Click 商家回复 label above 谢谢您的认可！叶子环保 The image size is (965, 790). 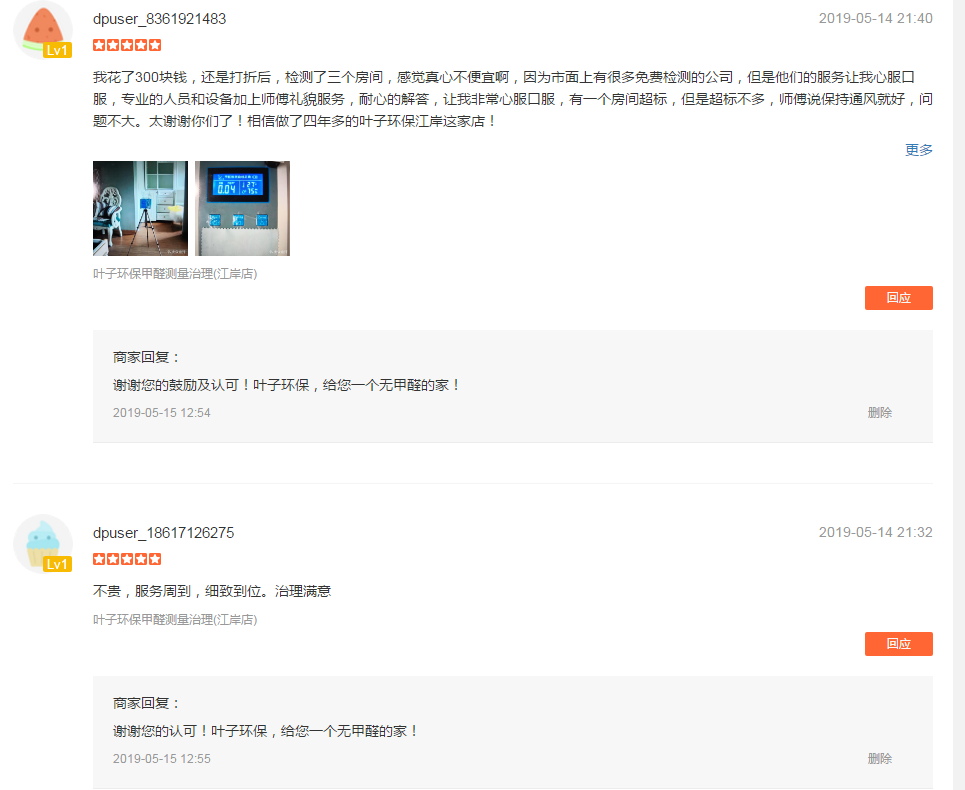click(146, 703)
